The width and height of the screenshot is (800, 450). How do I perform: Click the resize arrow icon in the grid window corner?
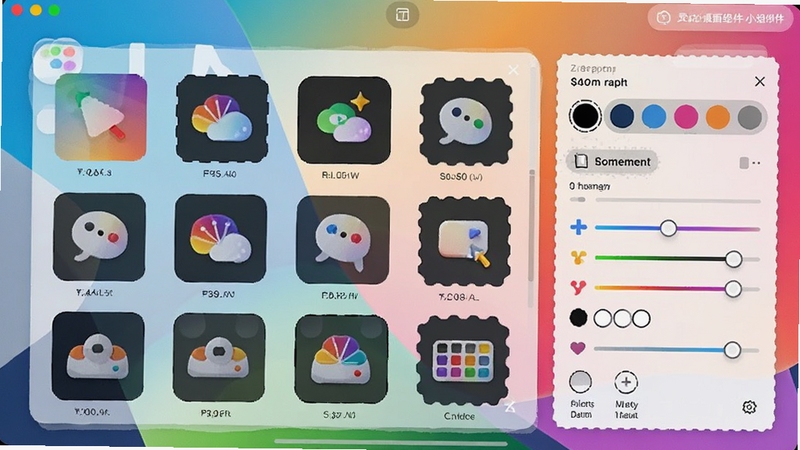tap(510, 407)
